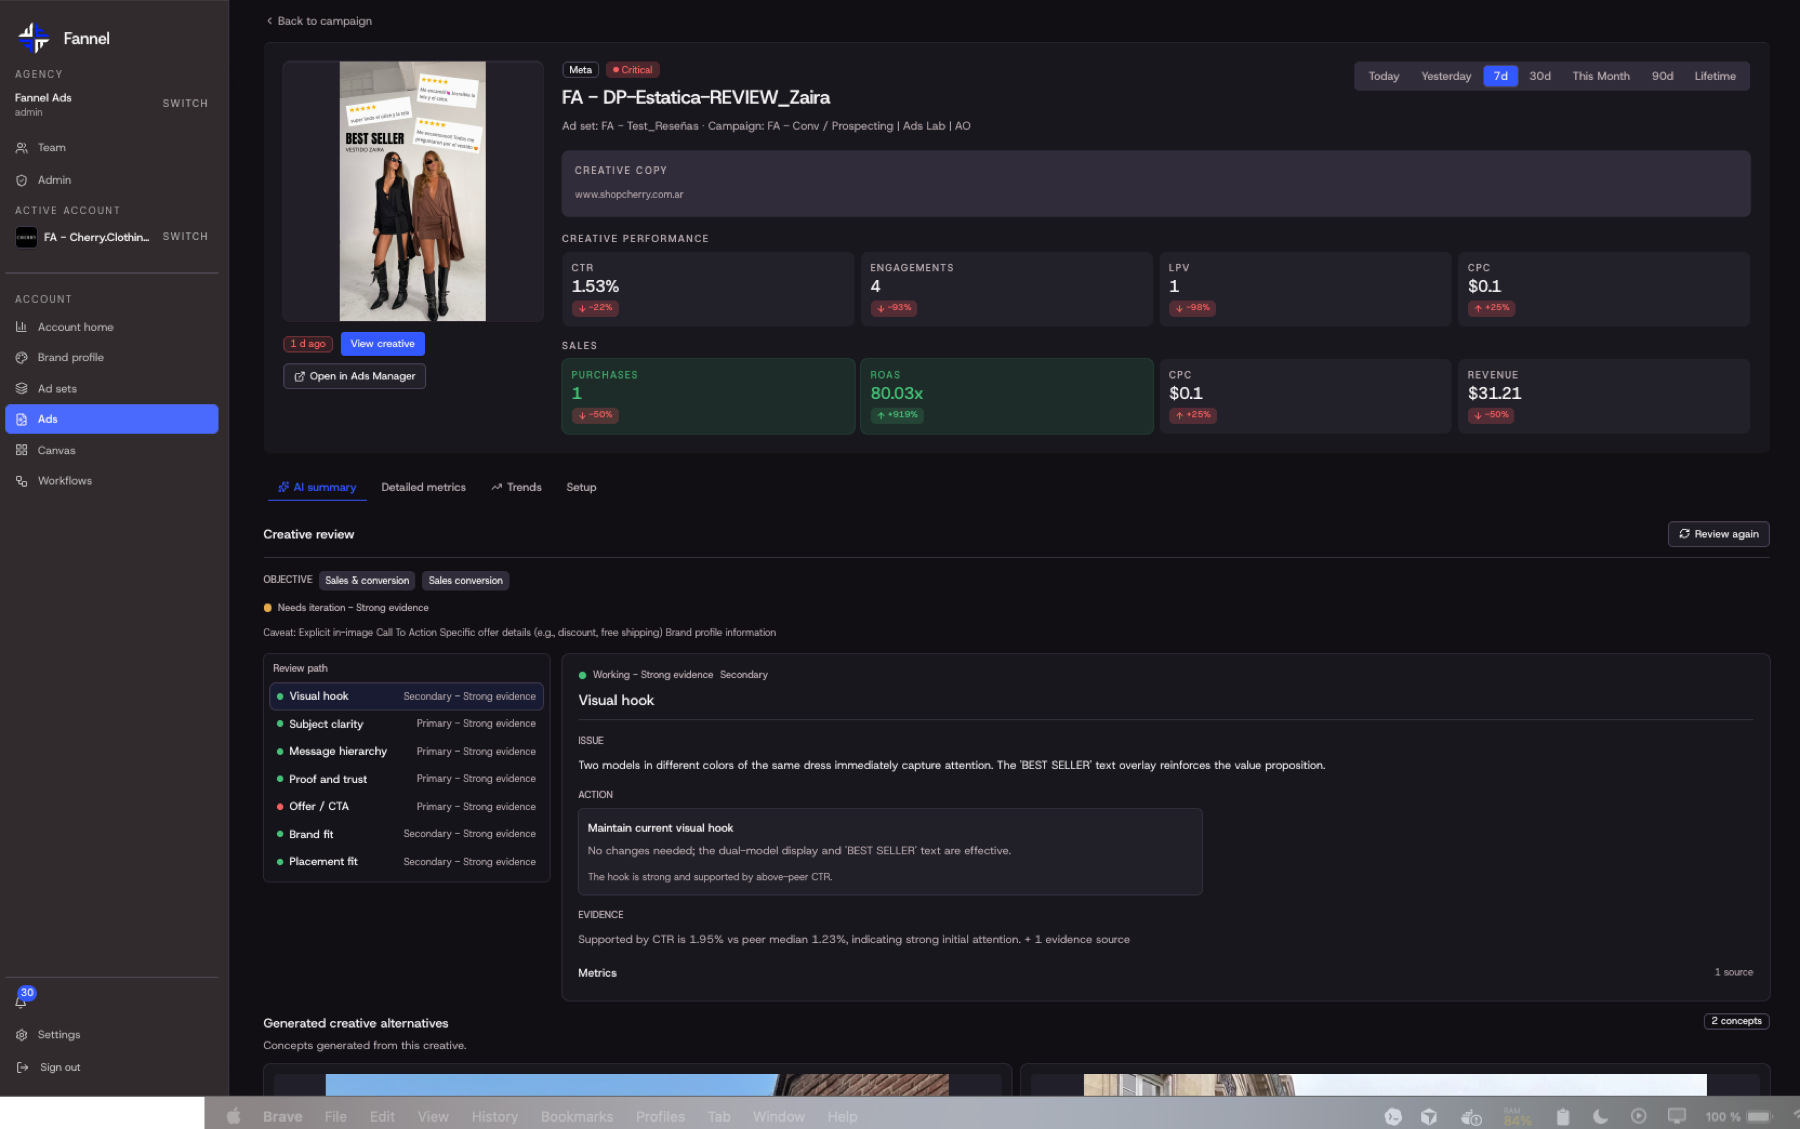This screenshot has height=1129, width=1800.
Task: Click the Canvas grid icon
Action: click(x=22, y=450)
